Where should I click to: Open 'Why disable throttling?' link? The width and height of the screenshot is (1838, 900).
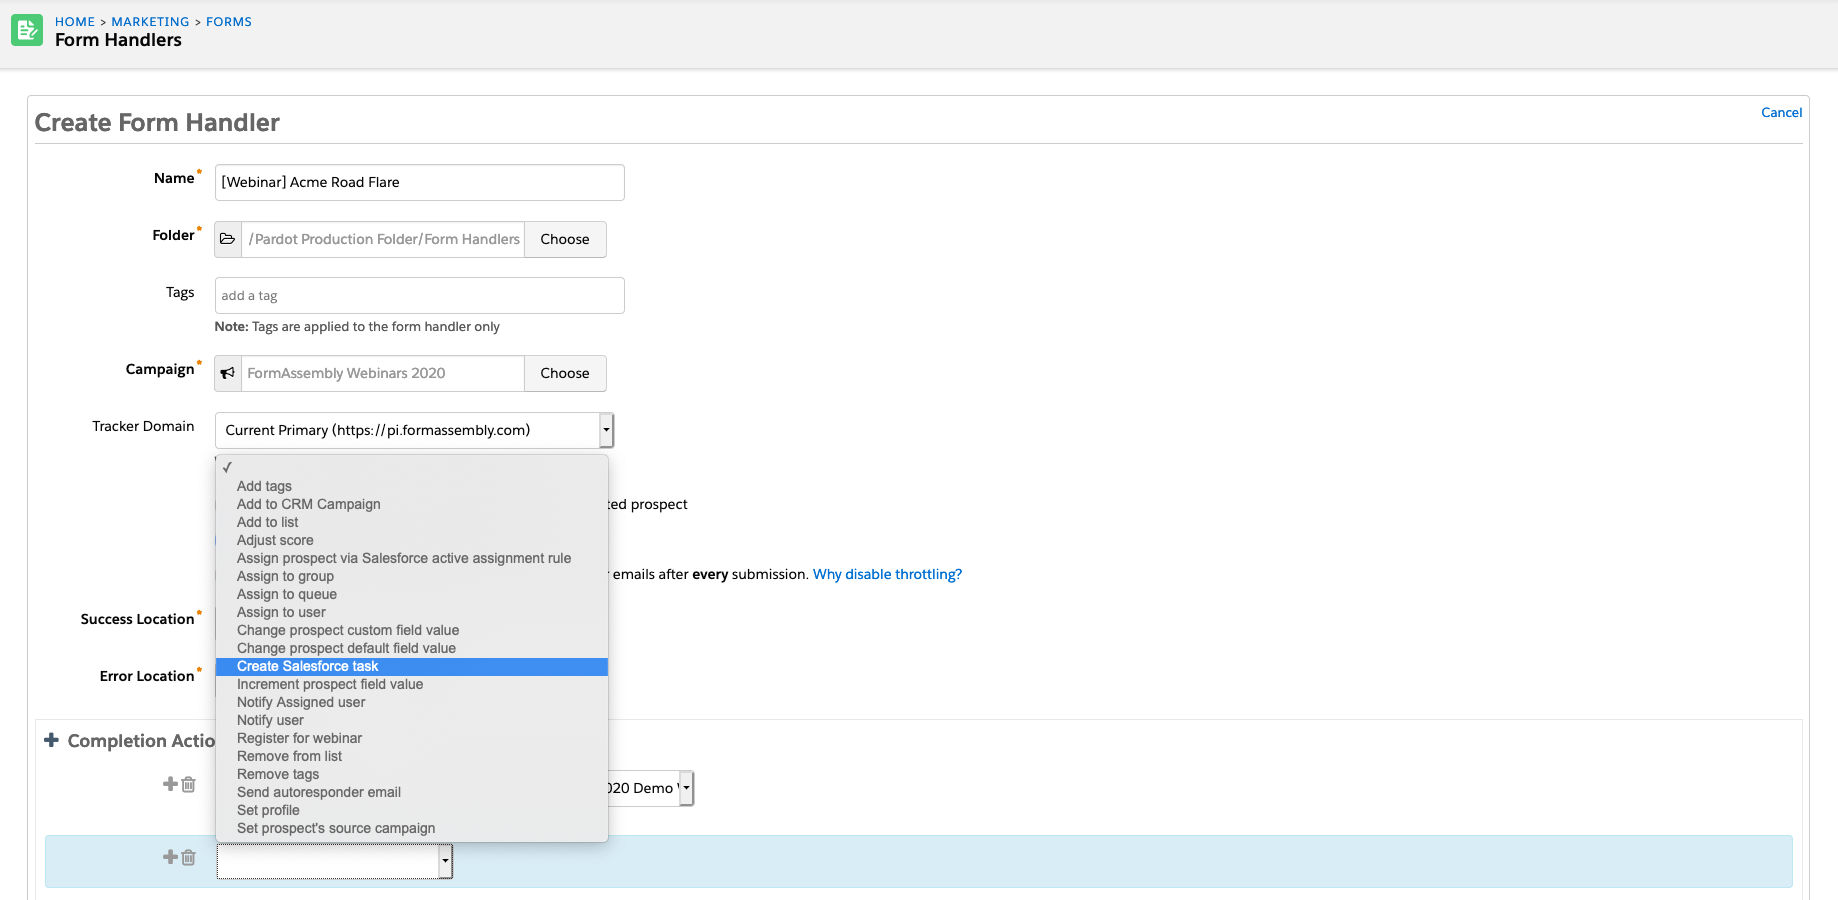(887, 574)
